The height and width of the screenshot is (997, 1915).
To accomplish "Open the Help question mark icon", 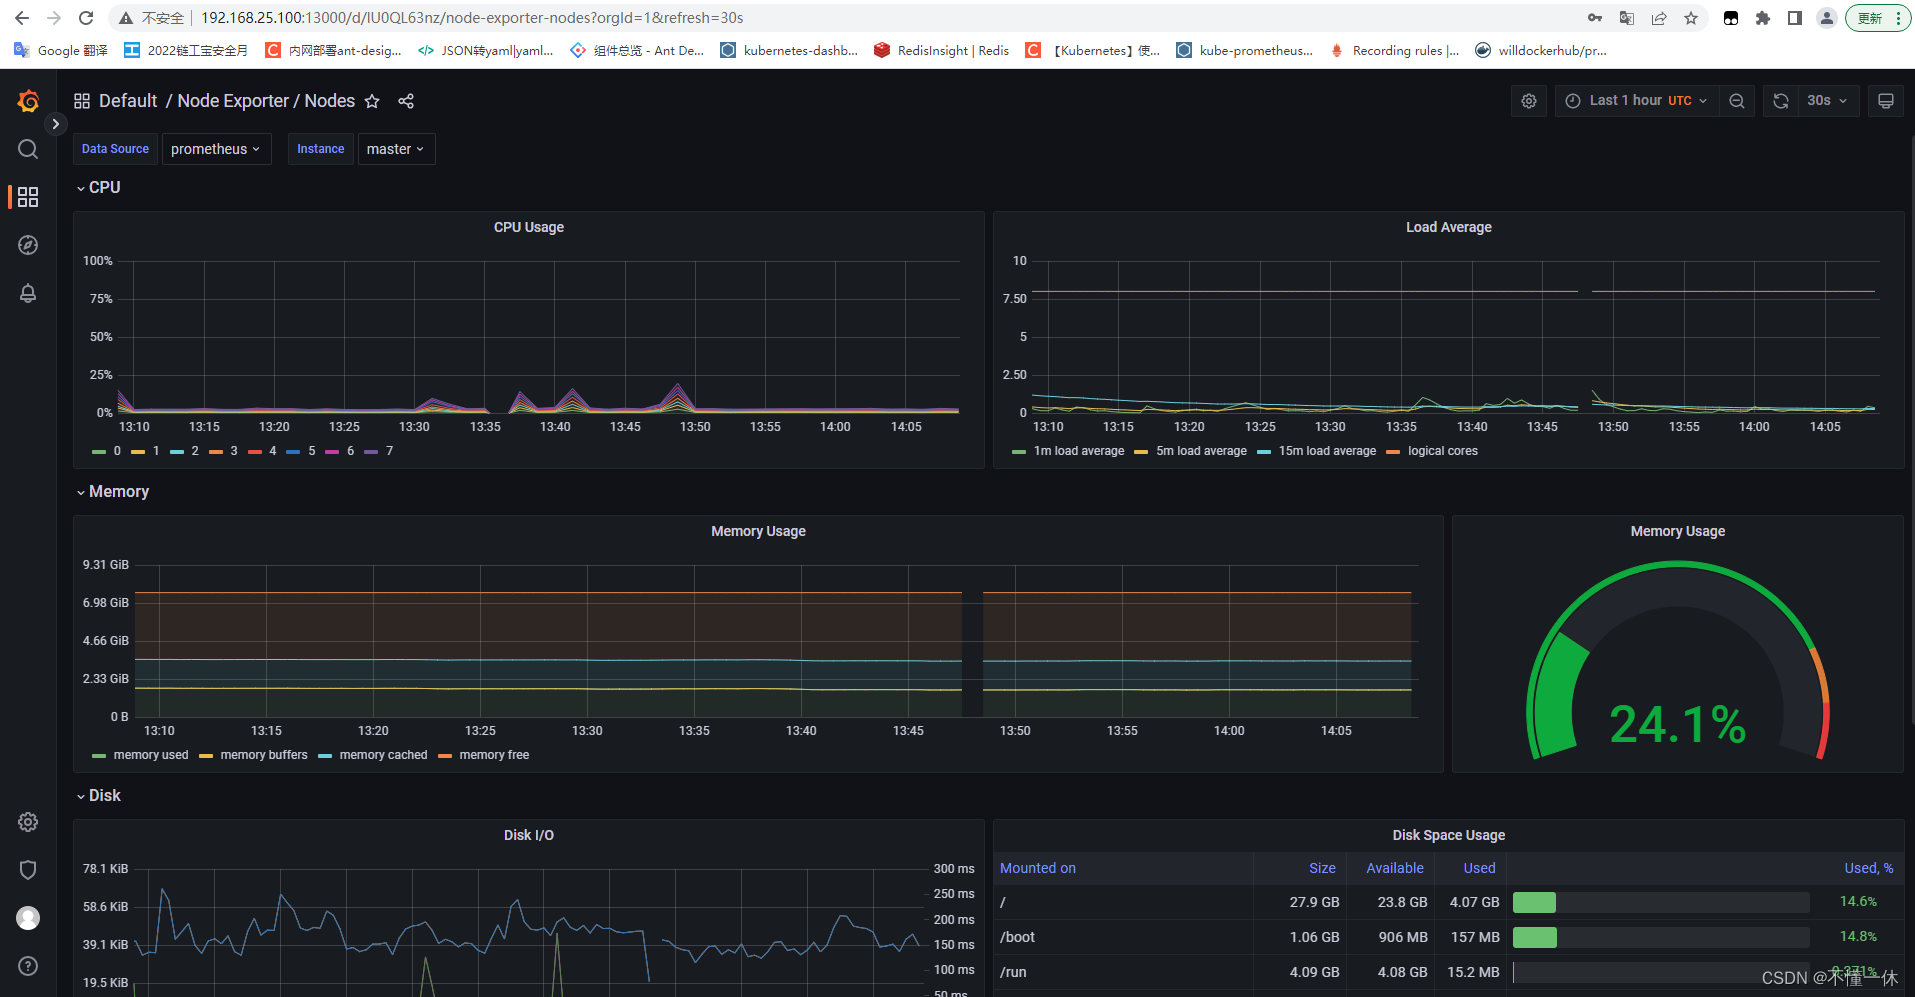I will tap(28, 966).
